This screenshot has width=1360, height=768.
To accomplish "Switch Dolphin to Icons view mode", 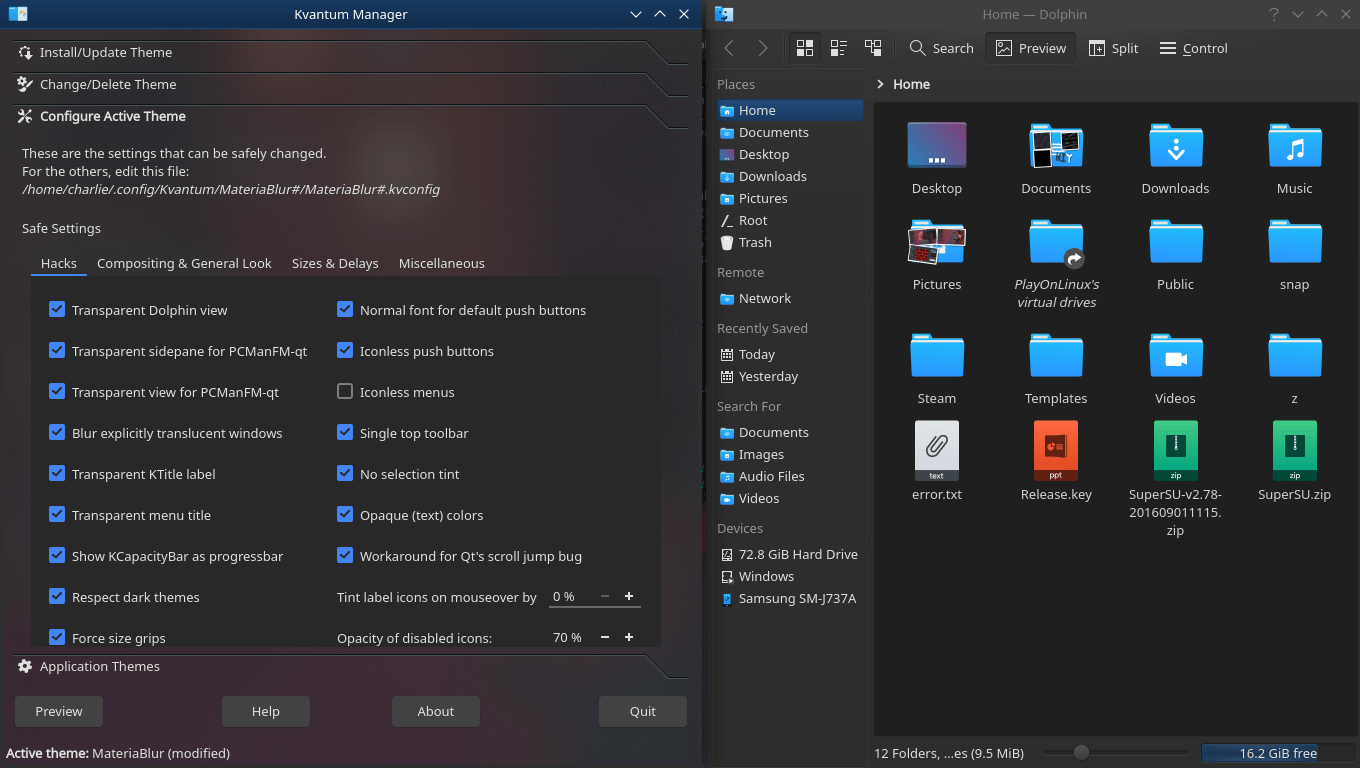I will pos(804,48).
